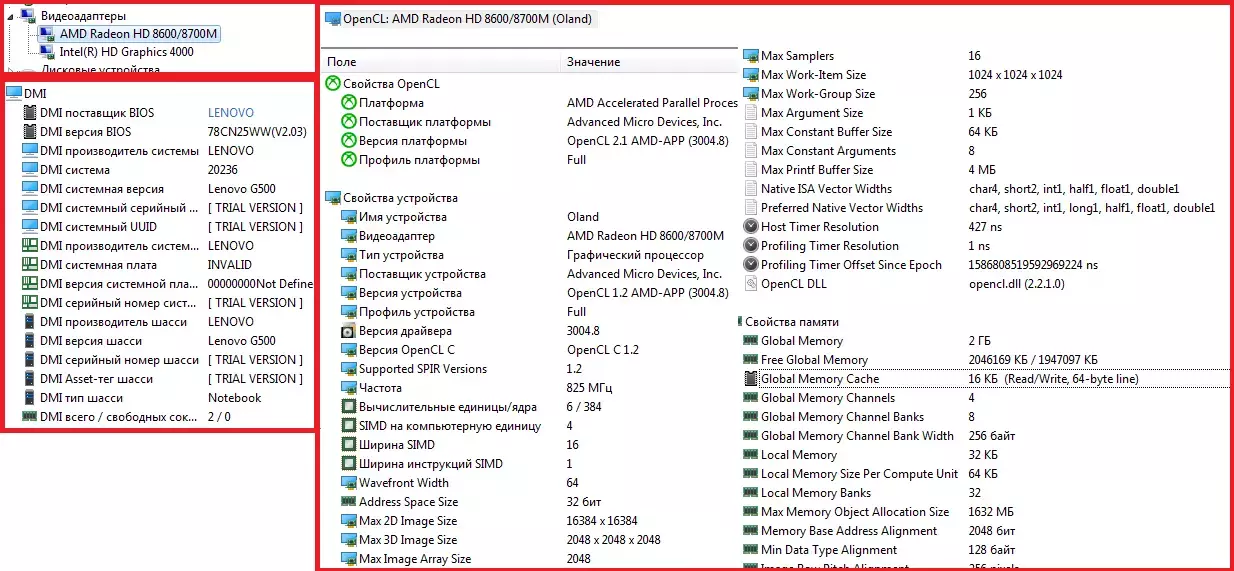The height and width of the screenshot is (571, 1234).
Task: Click the memory icon beside Local Memory Banks
Action: click(751, 493)
